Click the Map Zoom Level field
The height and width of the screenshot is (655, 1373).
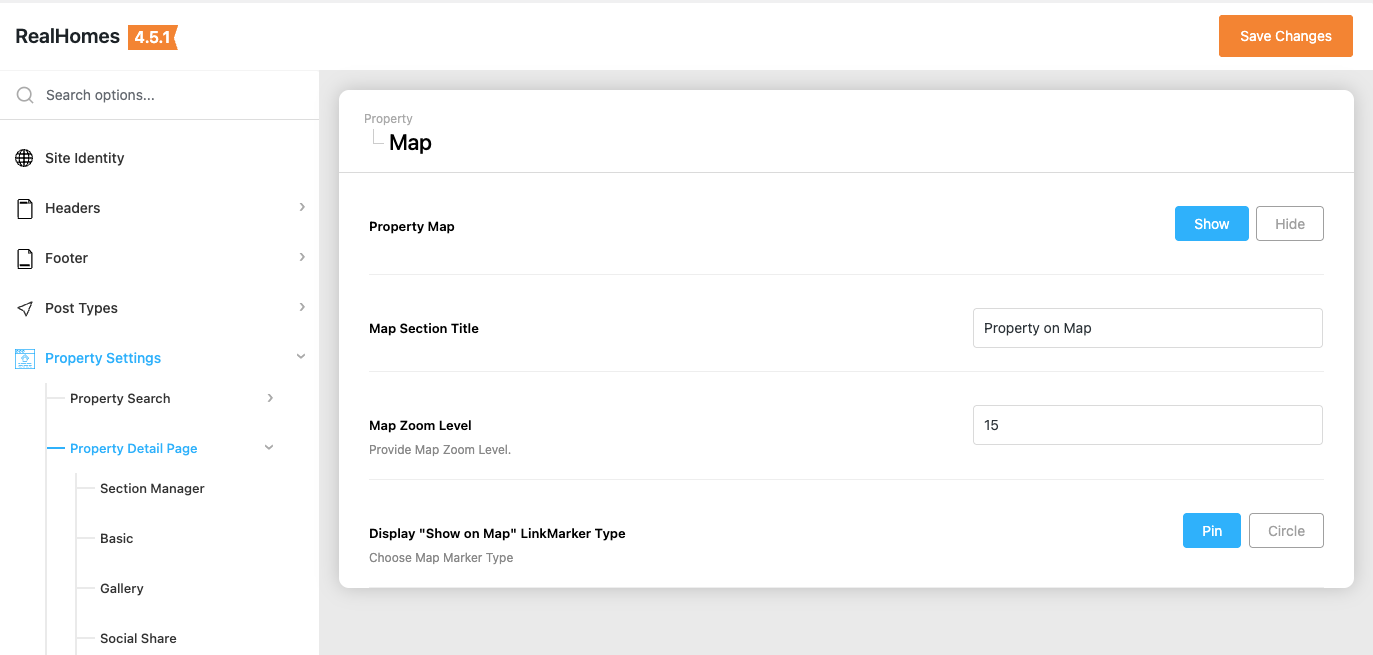click(x=1147, y=425)
